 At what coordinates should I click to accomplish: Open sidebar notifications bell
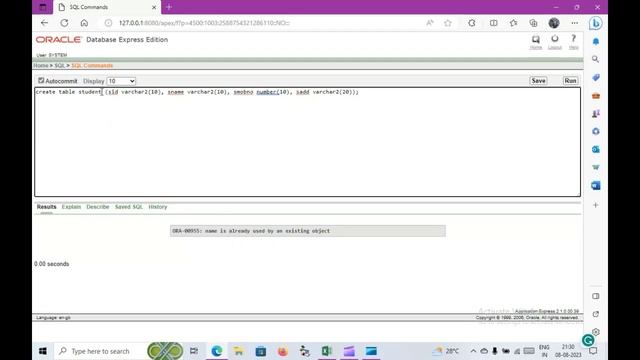pyautogui.click(x=596, y=41)
